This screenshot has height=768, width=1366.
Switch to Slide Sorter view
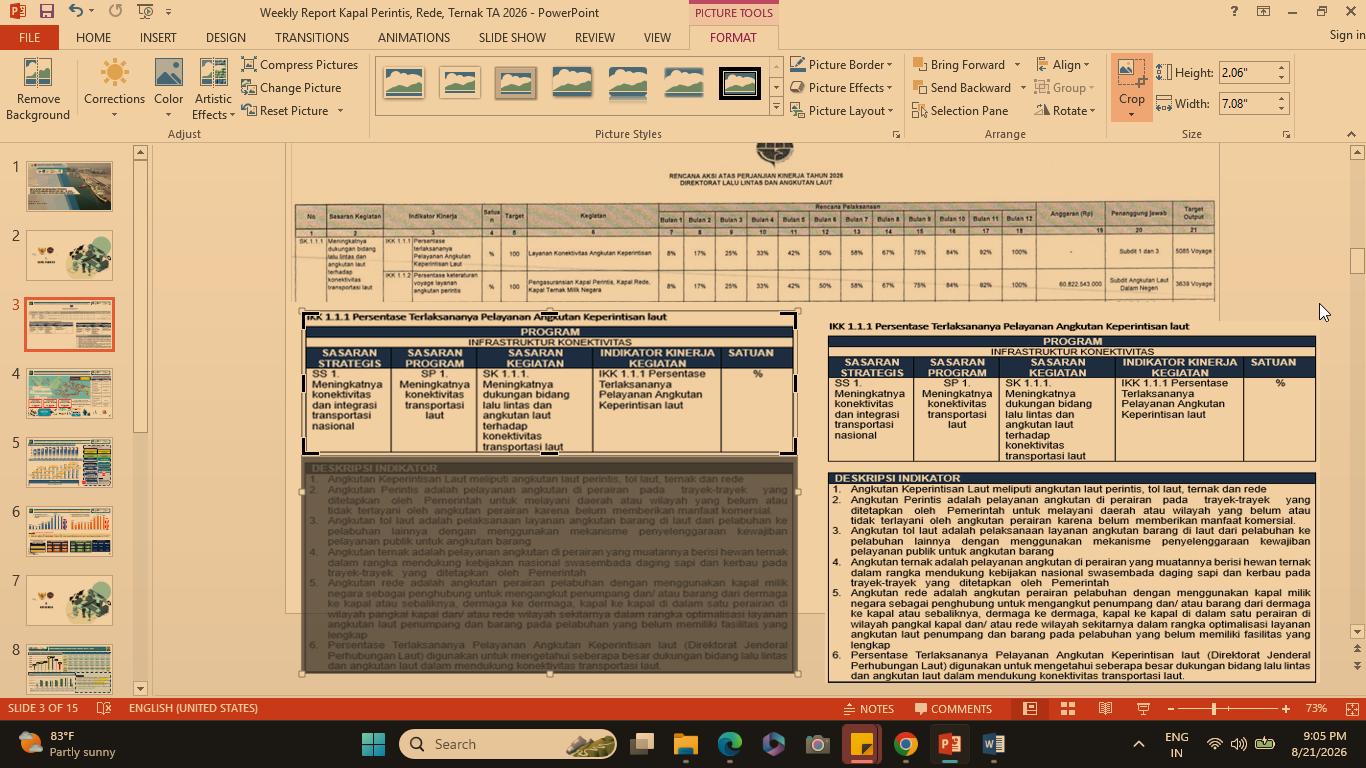point(1068,708)
